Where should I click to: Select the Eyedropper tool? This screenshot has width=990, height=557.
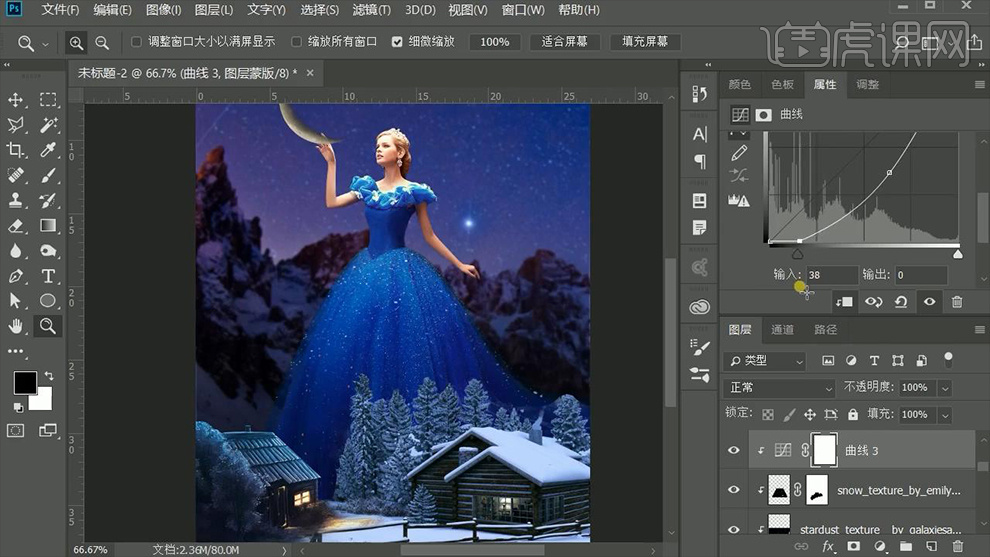coord(47,150)
